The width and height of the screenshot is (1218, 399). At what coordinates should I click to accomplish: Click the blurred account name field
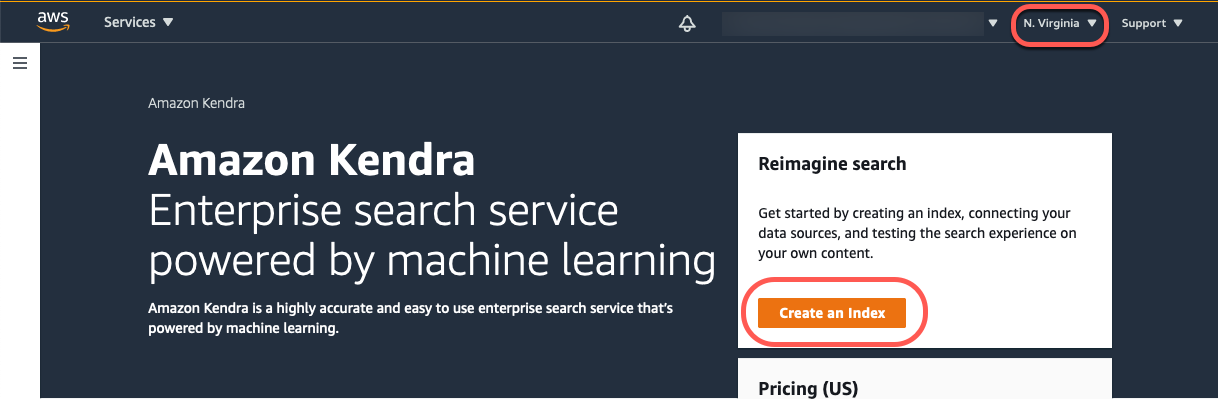(x=853, y=24)
